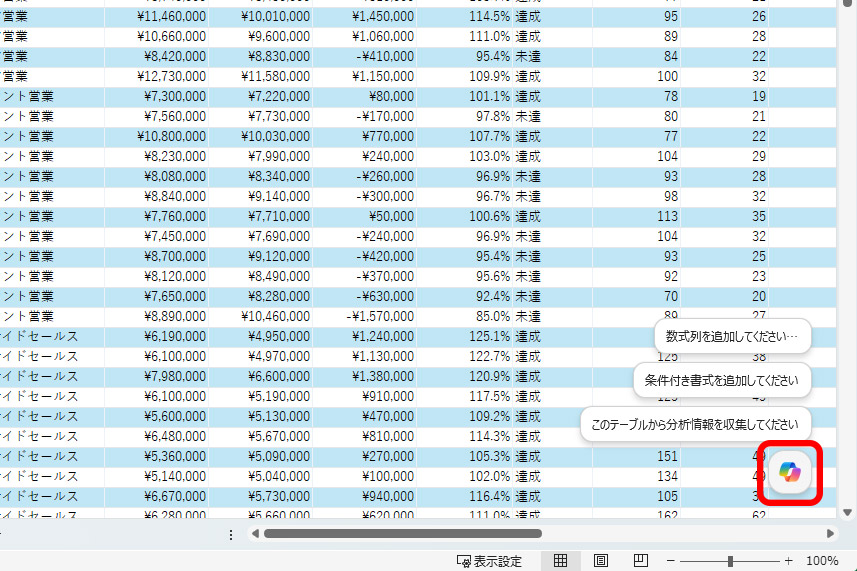Image resolution: width=857 pixels, height=571 pixels.
Task: Select cell -¥260,000
Action: (x=365, y=176)
